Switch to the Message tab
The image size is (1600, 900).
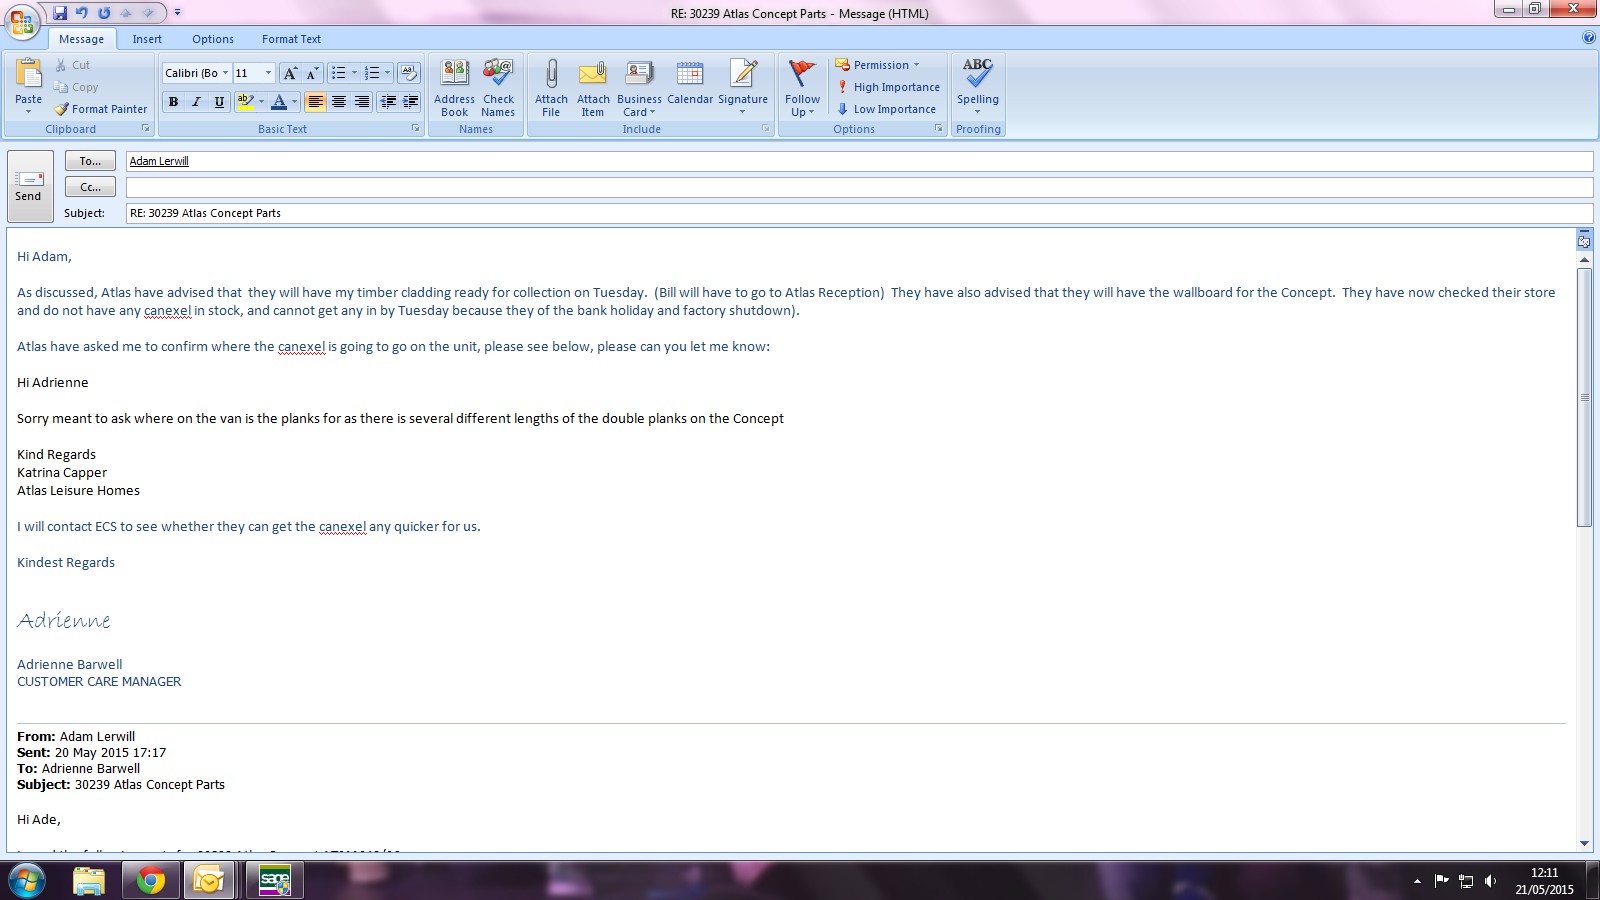click(x=81, y=39)
